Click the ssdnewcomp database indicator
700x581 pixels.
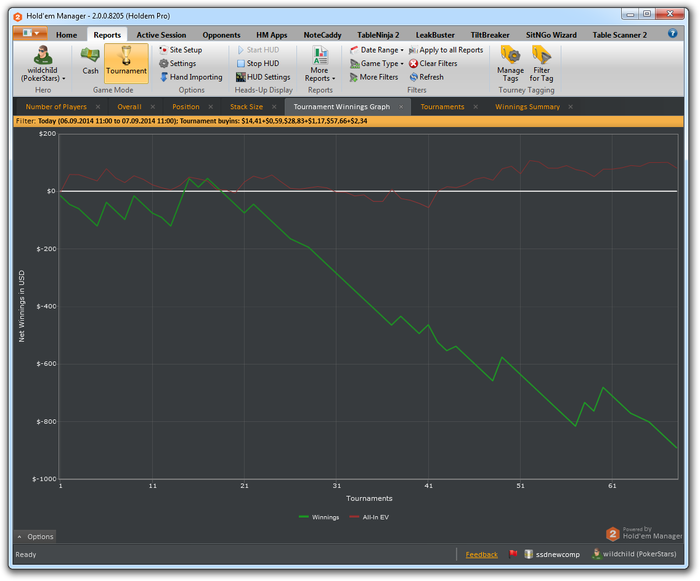coord(552,554)
